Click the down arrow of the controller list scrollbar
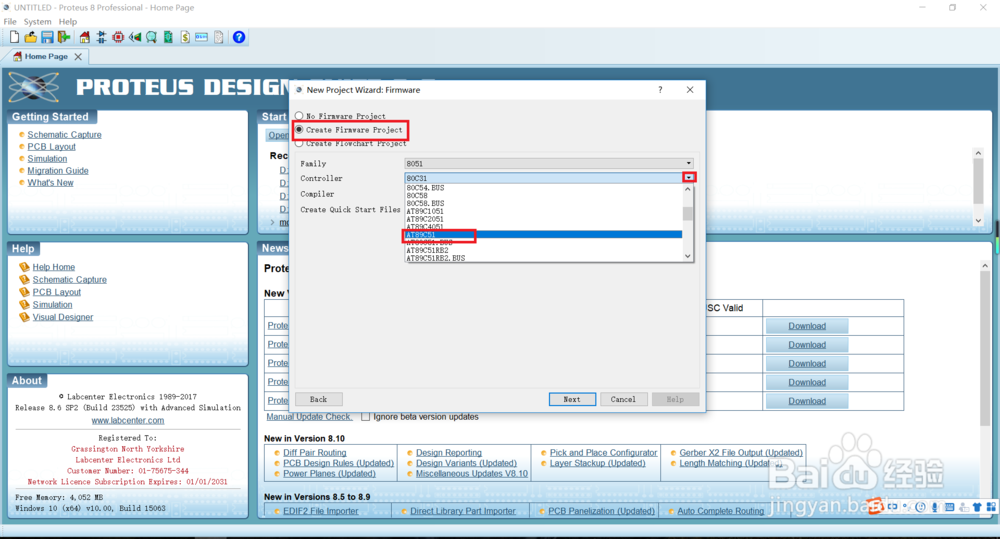The width and height of the screenshot is (1000, 539). coord(688,256)
